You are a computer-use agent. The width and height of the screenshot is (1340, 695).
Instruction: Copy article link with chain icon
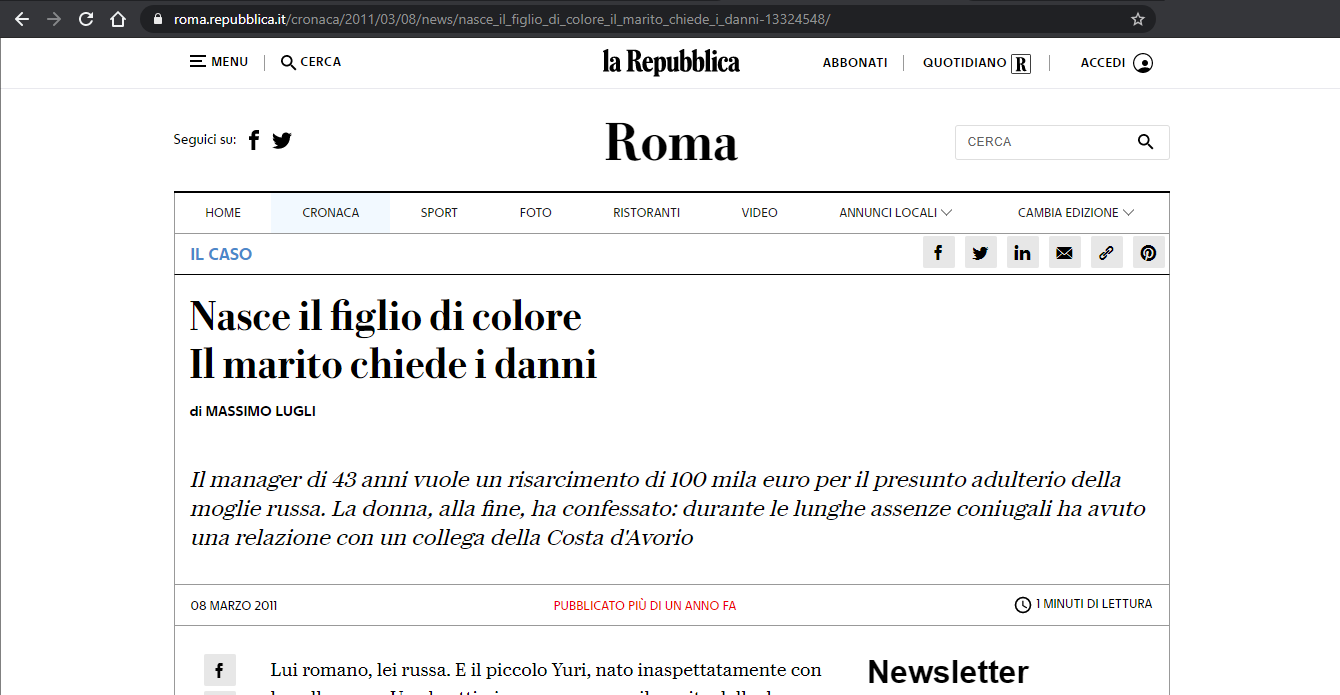(x=1106, y=253)
